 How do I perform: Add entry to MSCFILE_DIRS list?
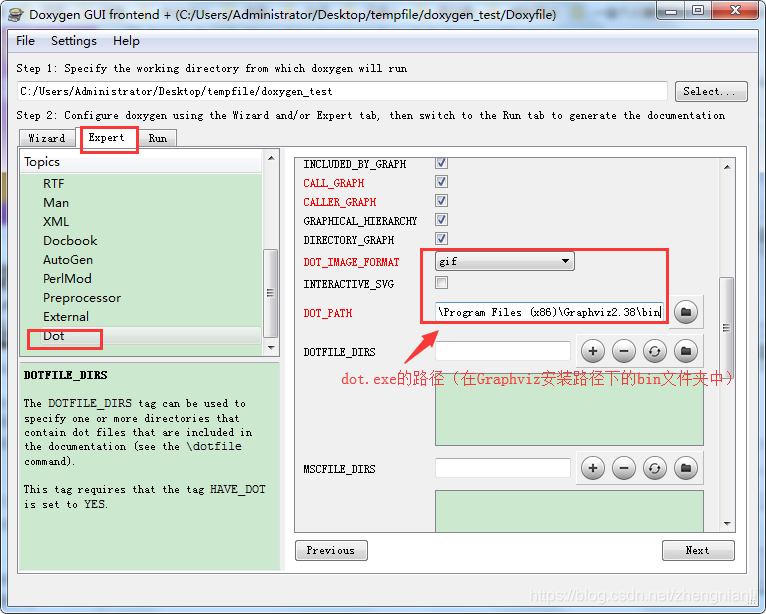(x=593, y=468)
